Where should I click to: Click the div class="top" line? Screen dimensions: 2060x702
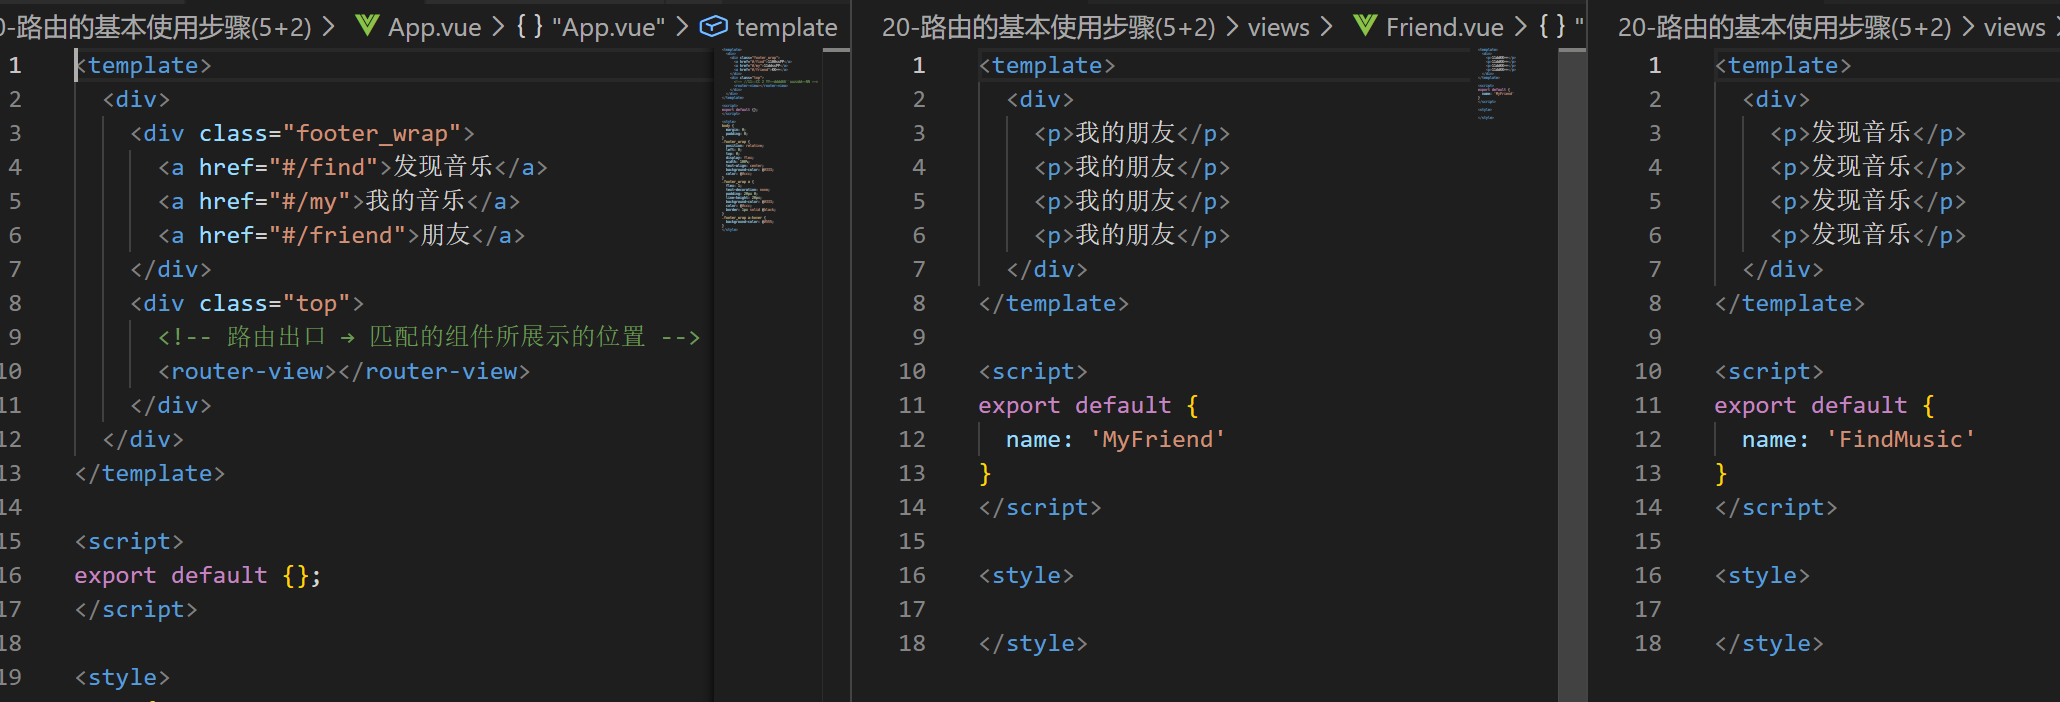click(247, 303)
